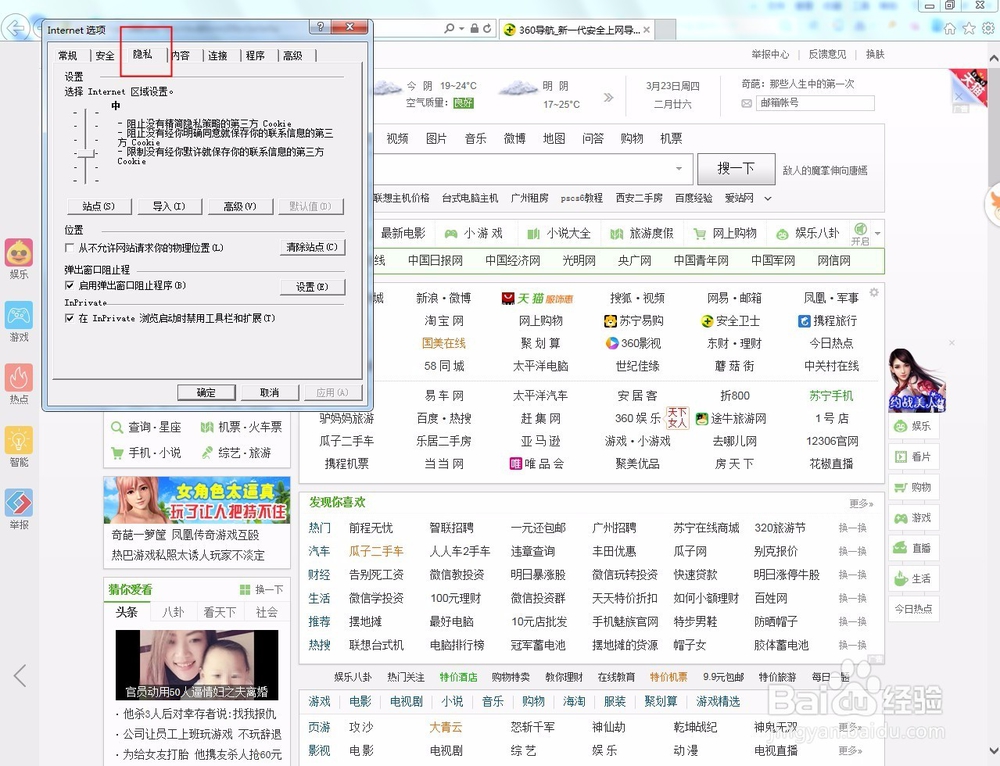
Task: Open the browser home icon
Action: point(950,29)
